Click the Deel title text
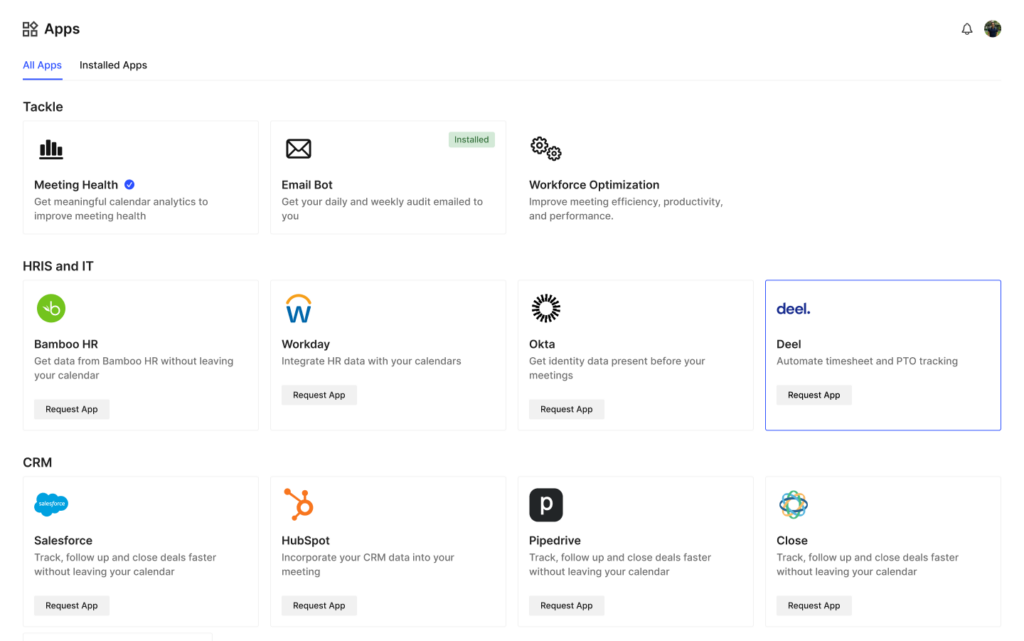 pos(789,344)
